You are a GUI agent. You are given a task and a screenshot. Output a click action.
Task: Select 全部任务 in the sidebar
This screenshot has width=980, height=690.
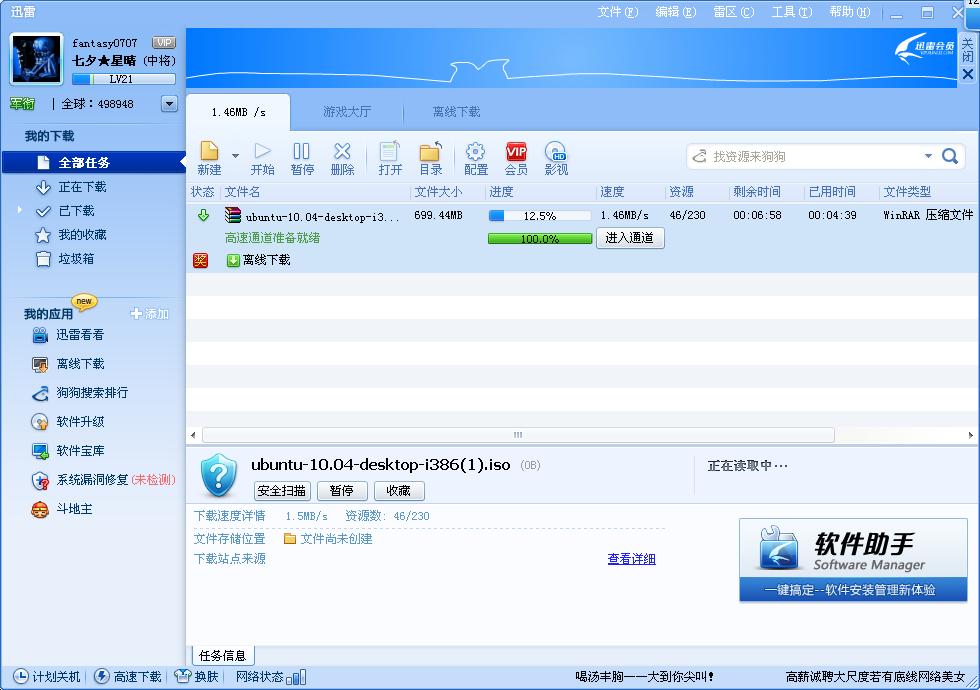(x=93, y=162)
